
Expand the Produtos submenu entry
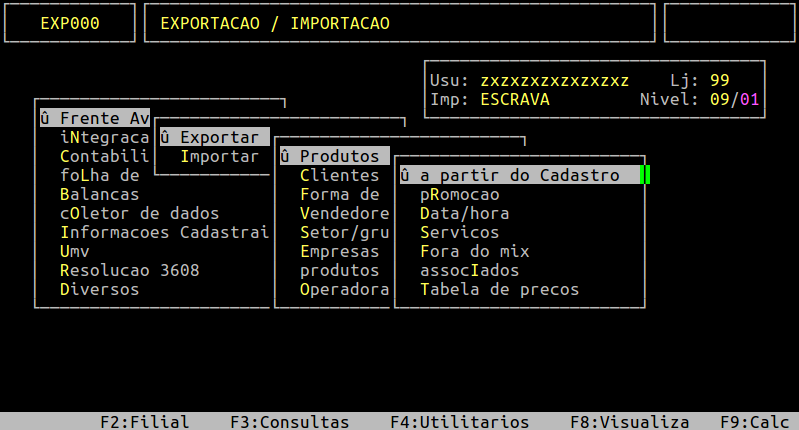point(333,157)
